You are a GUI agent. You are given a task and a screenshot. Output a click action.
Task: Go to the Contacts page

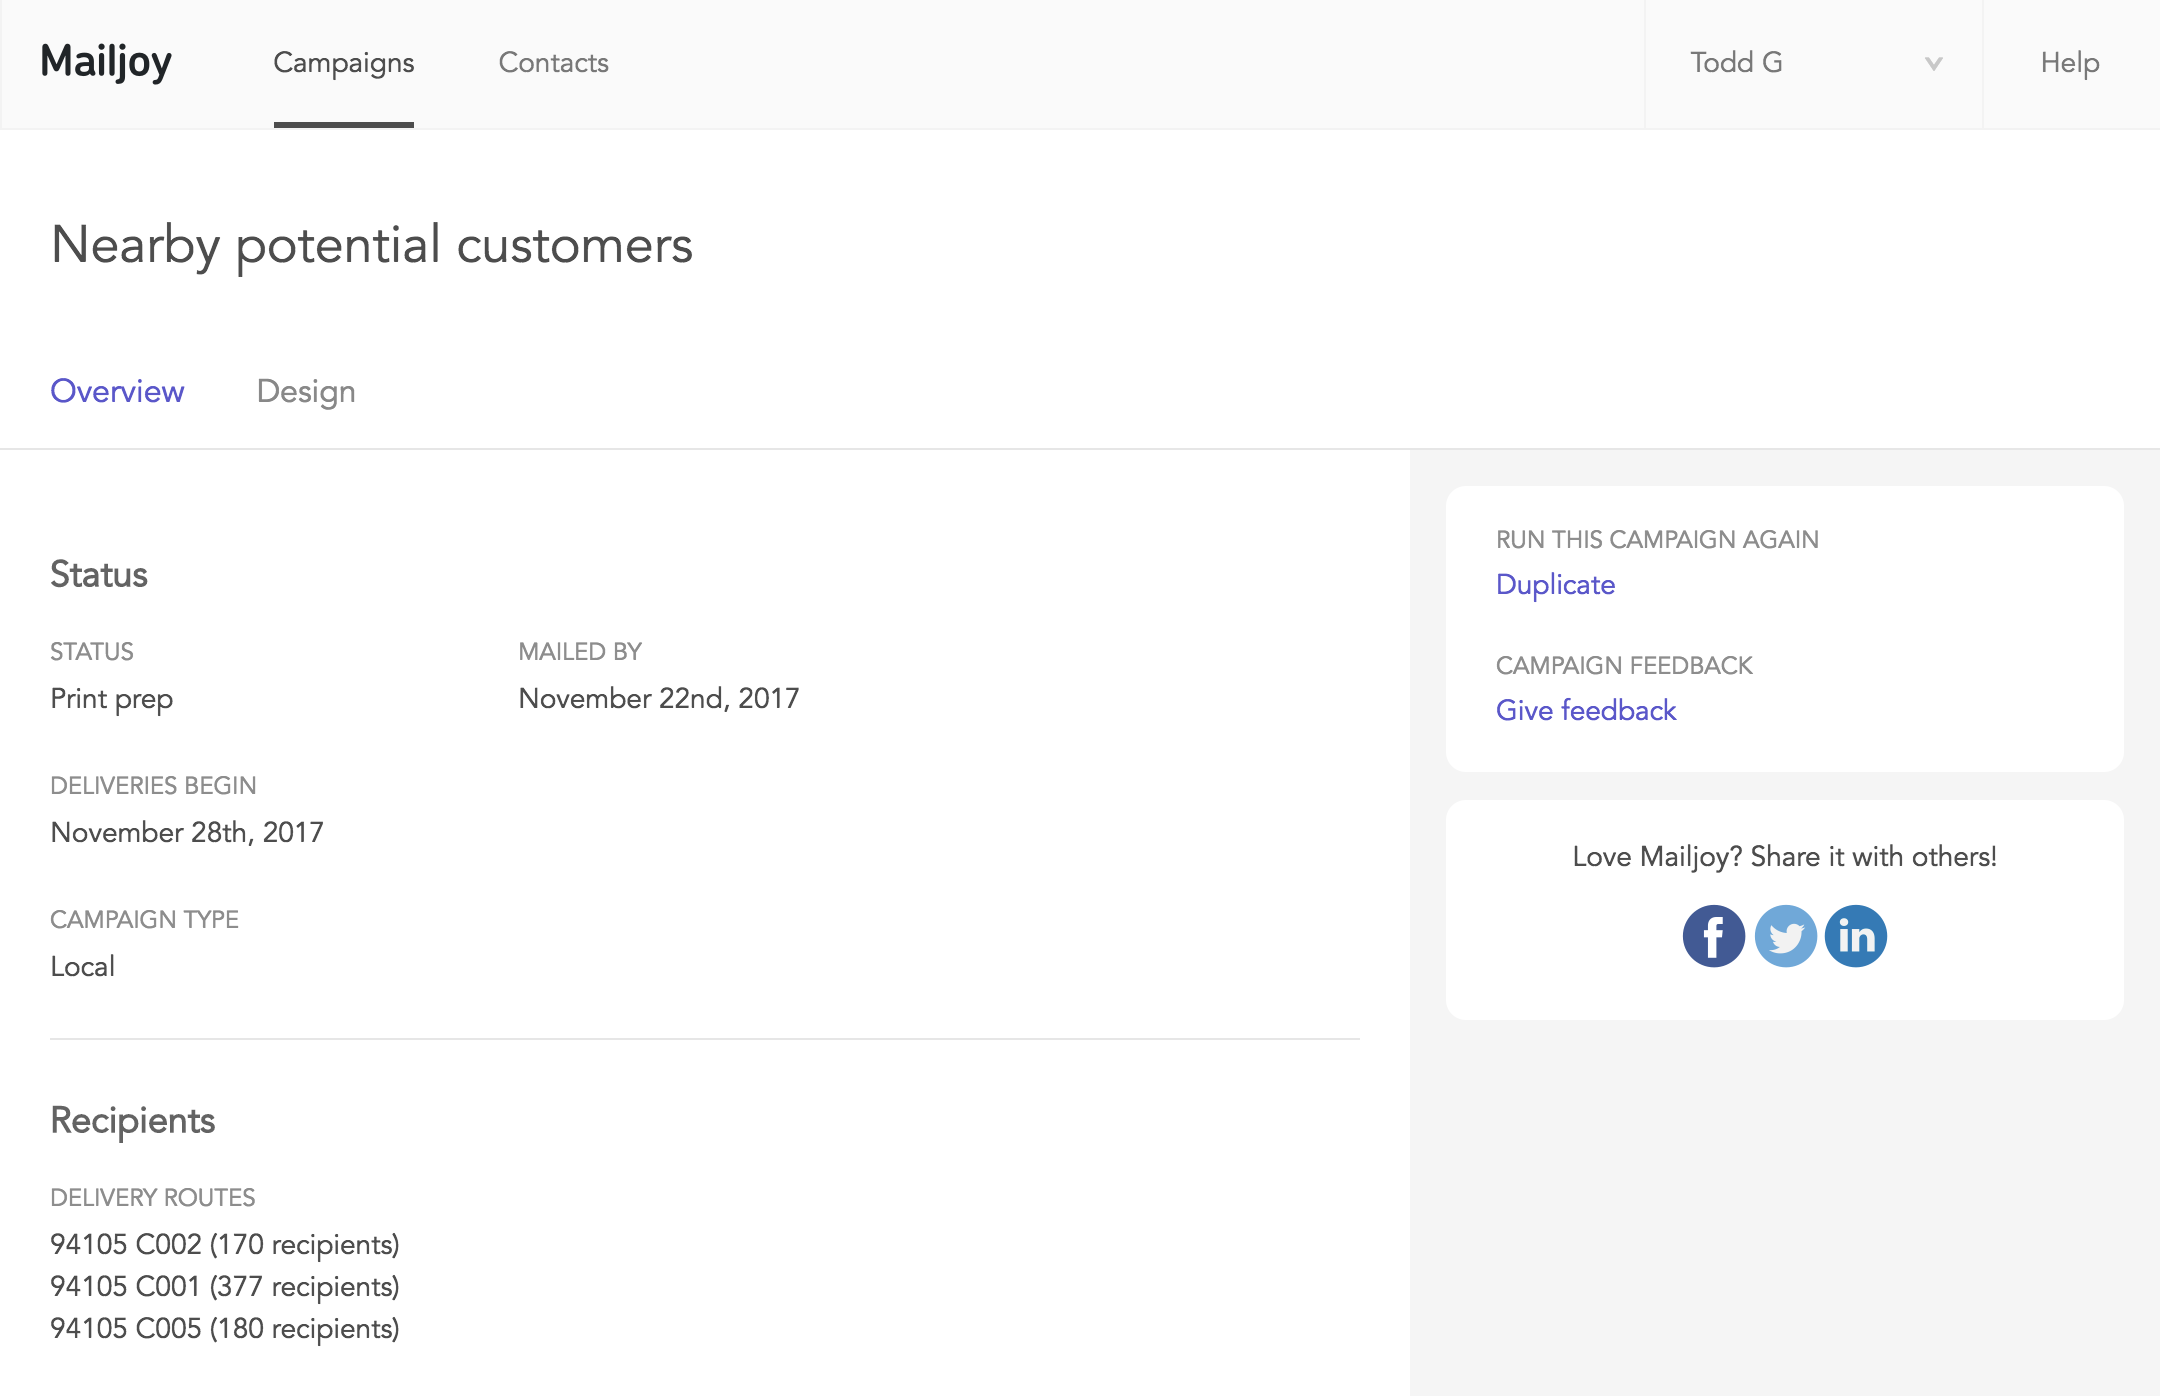tap(554, 63)
